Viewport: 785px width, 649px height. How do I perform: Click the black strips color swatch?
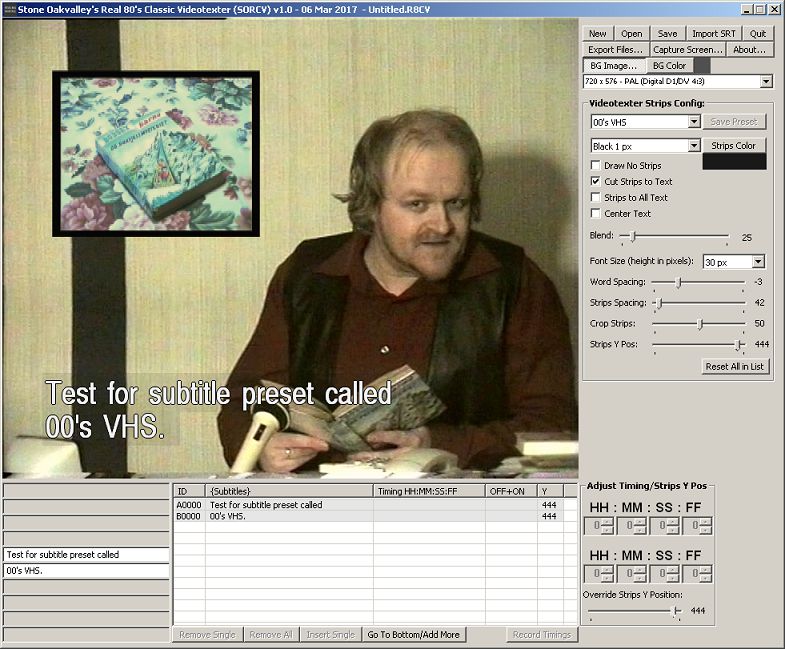(x=734, y=162)
